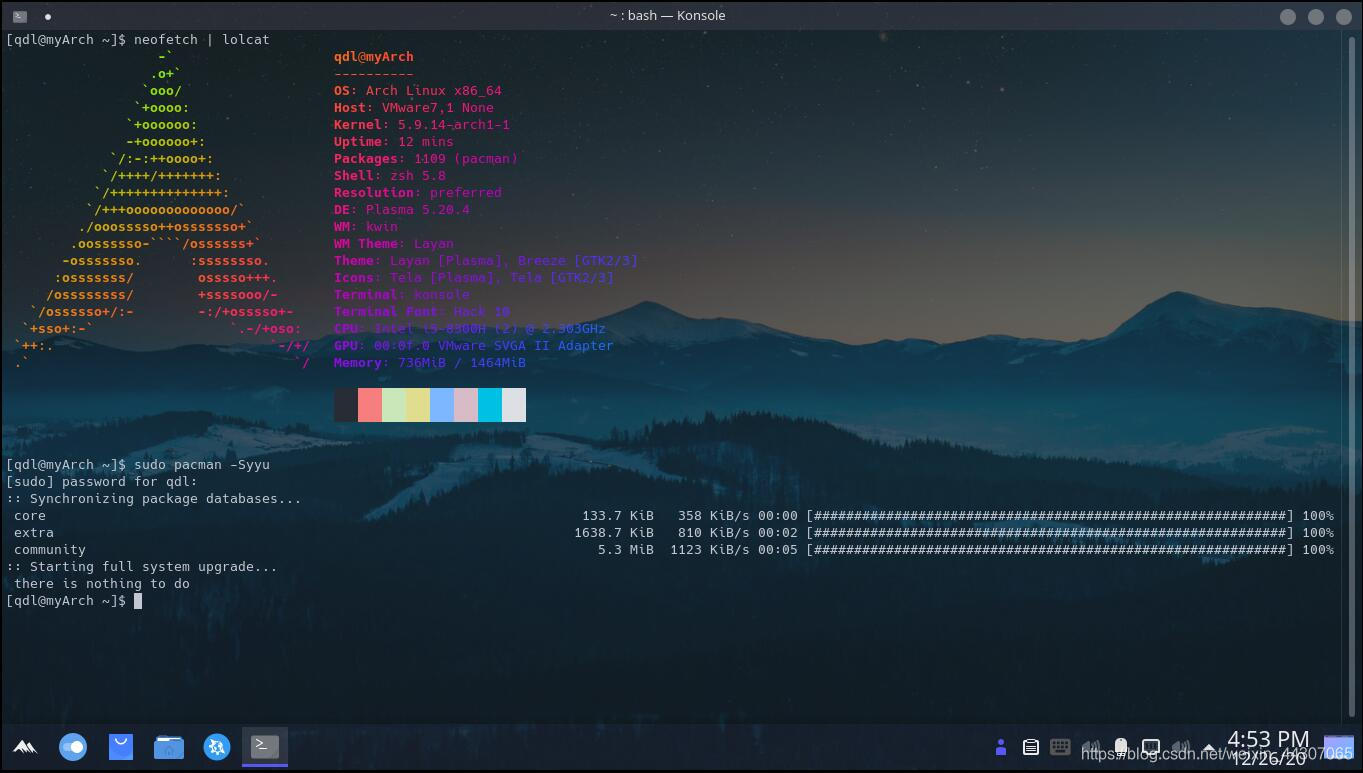The width and height of the screenshot is (1363, 773).
Task: Click the 'extra' repository row name
Action: coord(34,532)
